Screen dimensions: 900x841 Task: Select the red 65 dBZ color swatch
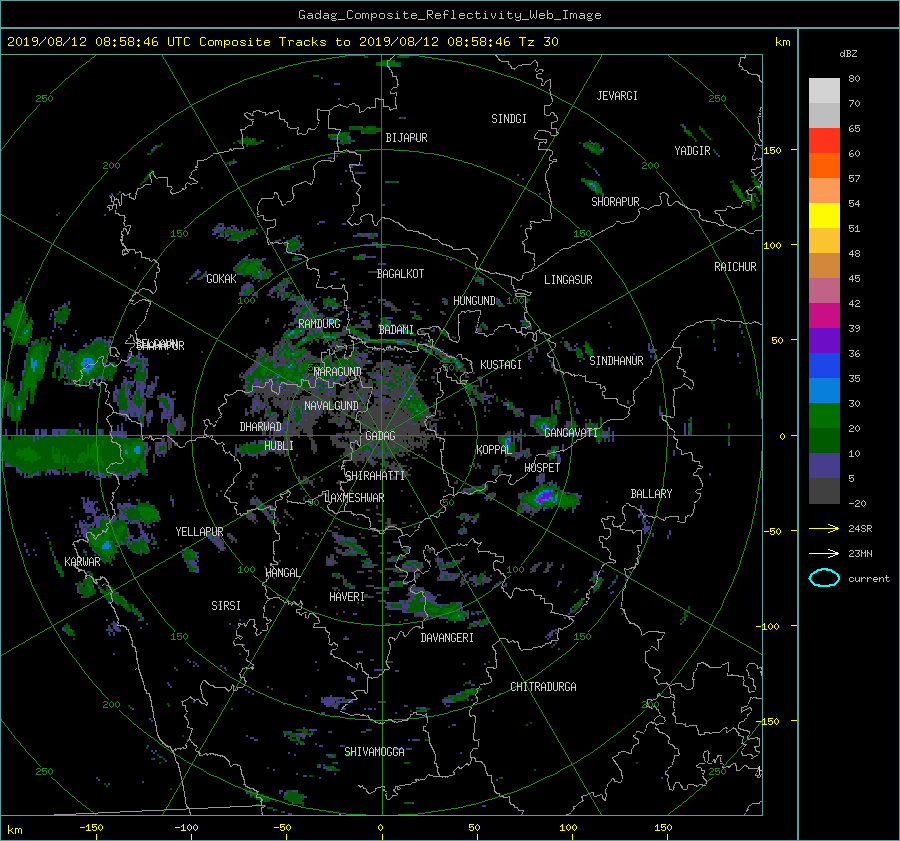tap(824, 140)
